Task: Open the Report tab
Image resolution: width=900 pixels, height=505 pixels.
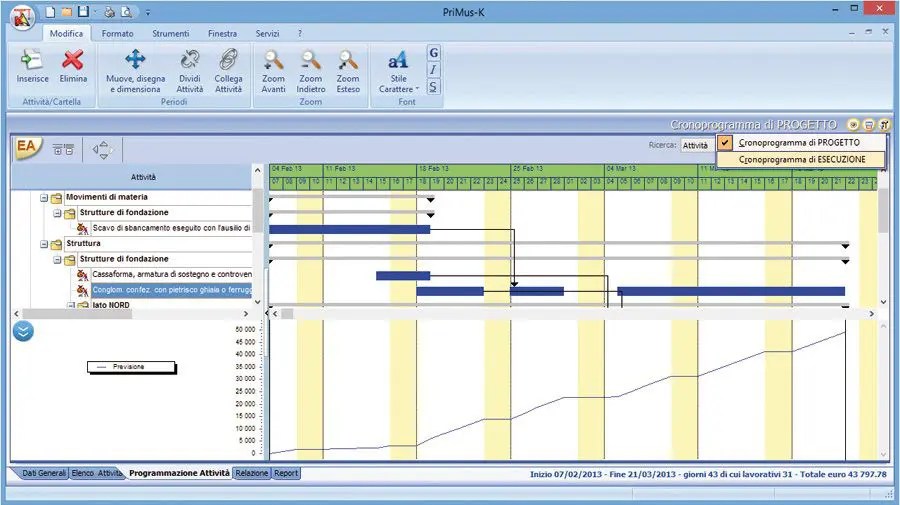Action: [286, 473]
